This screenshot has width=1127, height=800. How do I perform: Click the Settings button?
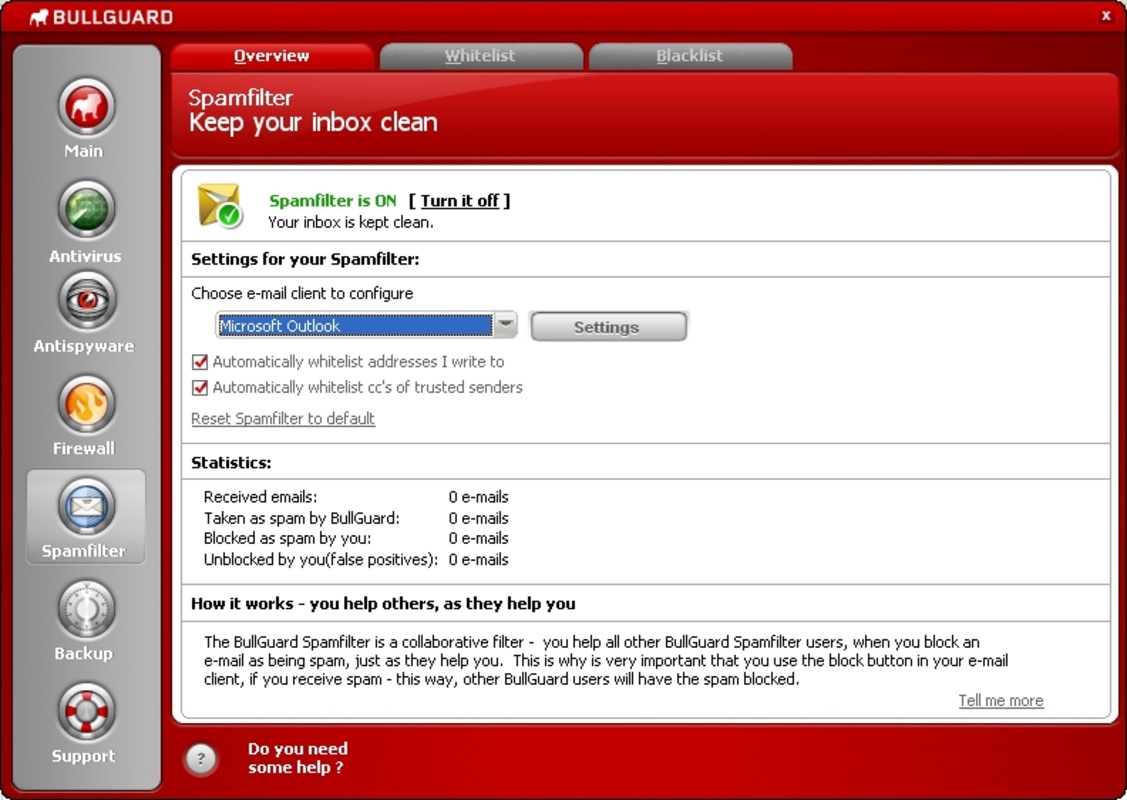click(608, 327)
